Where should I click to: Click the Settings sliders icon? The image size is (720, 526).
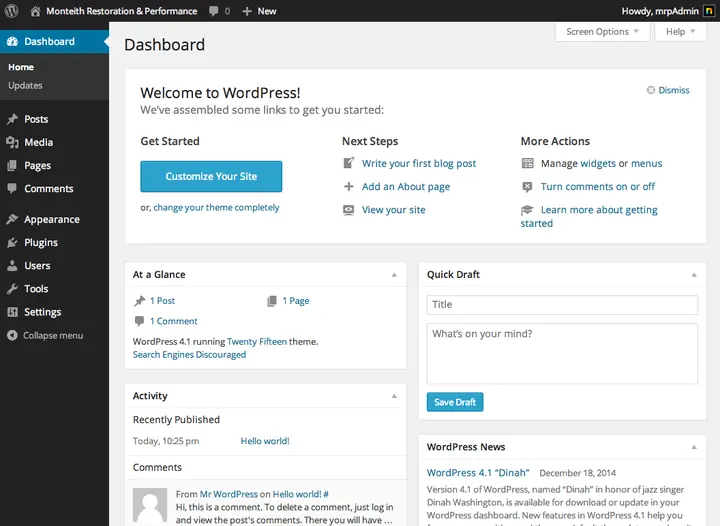tap(12, 312)
